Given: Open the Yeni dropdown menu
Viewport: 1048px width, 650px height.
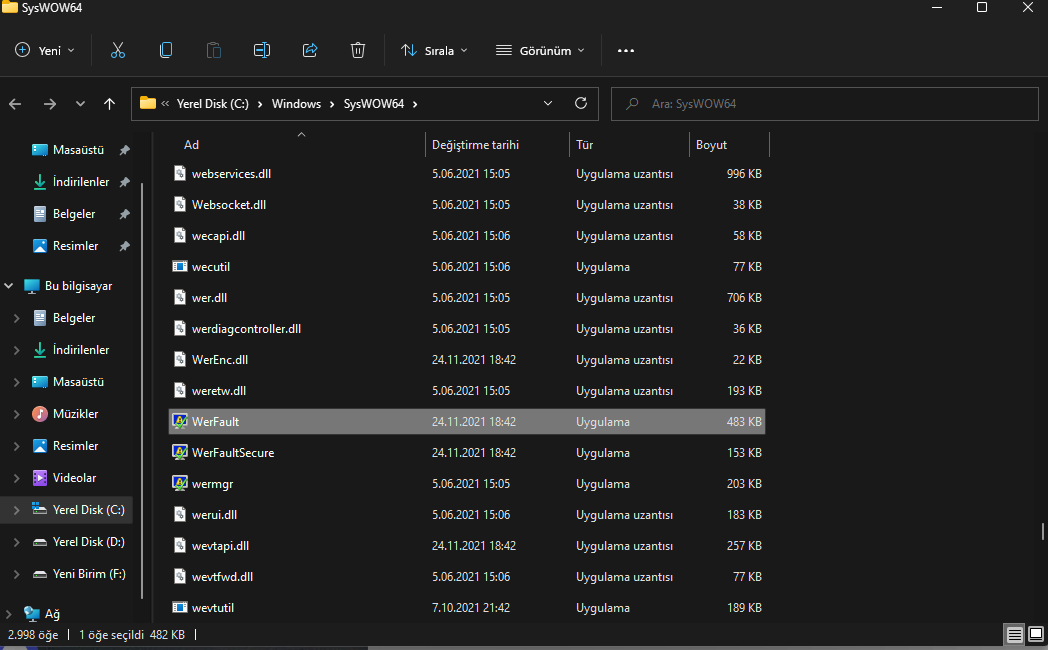Looking at the screenshot, I should pos(45,50).
